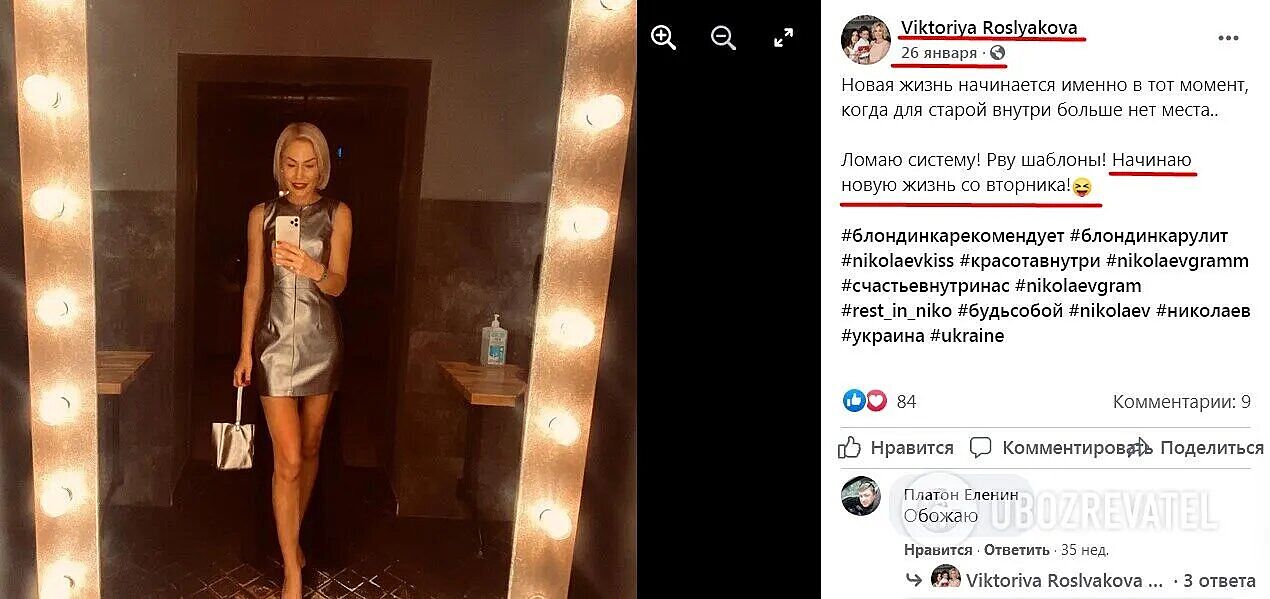Open the #ukraine hashtag

[x=967, y=336]
